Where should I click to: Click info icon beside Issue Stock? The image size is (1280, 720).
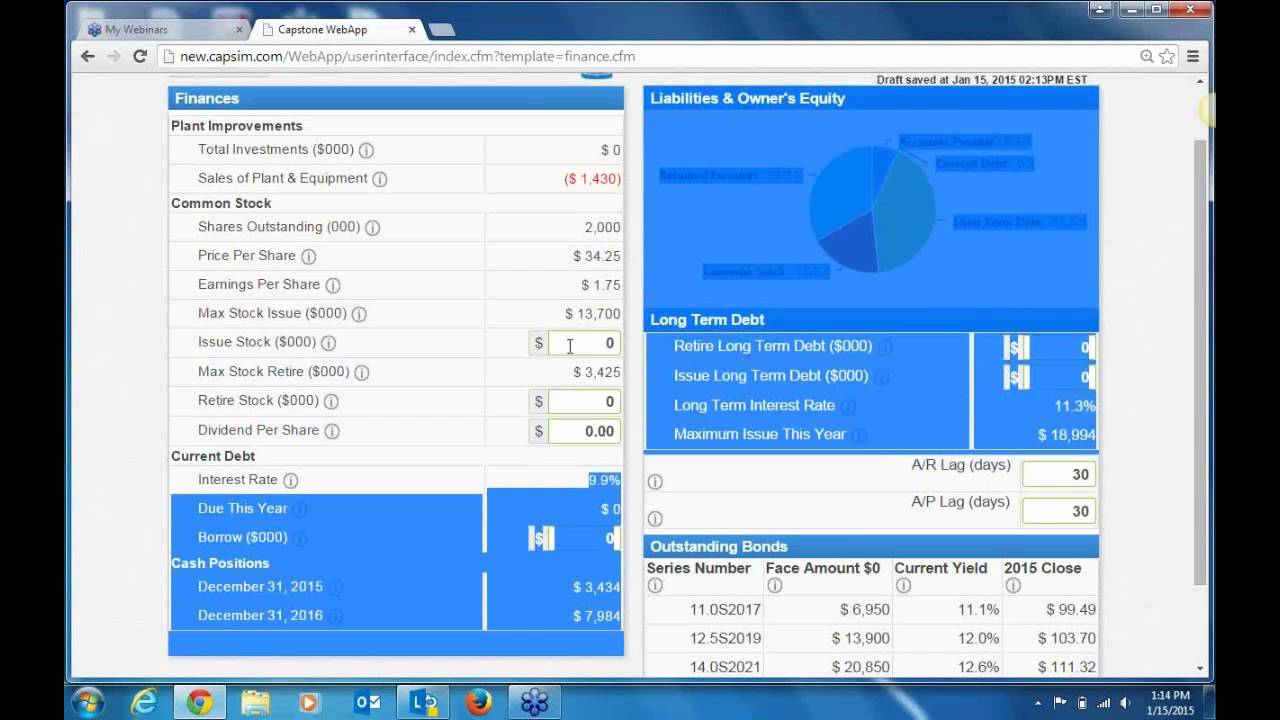pos(328,343)
